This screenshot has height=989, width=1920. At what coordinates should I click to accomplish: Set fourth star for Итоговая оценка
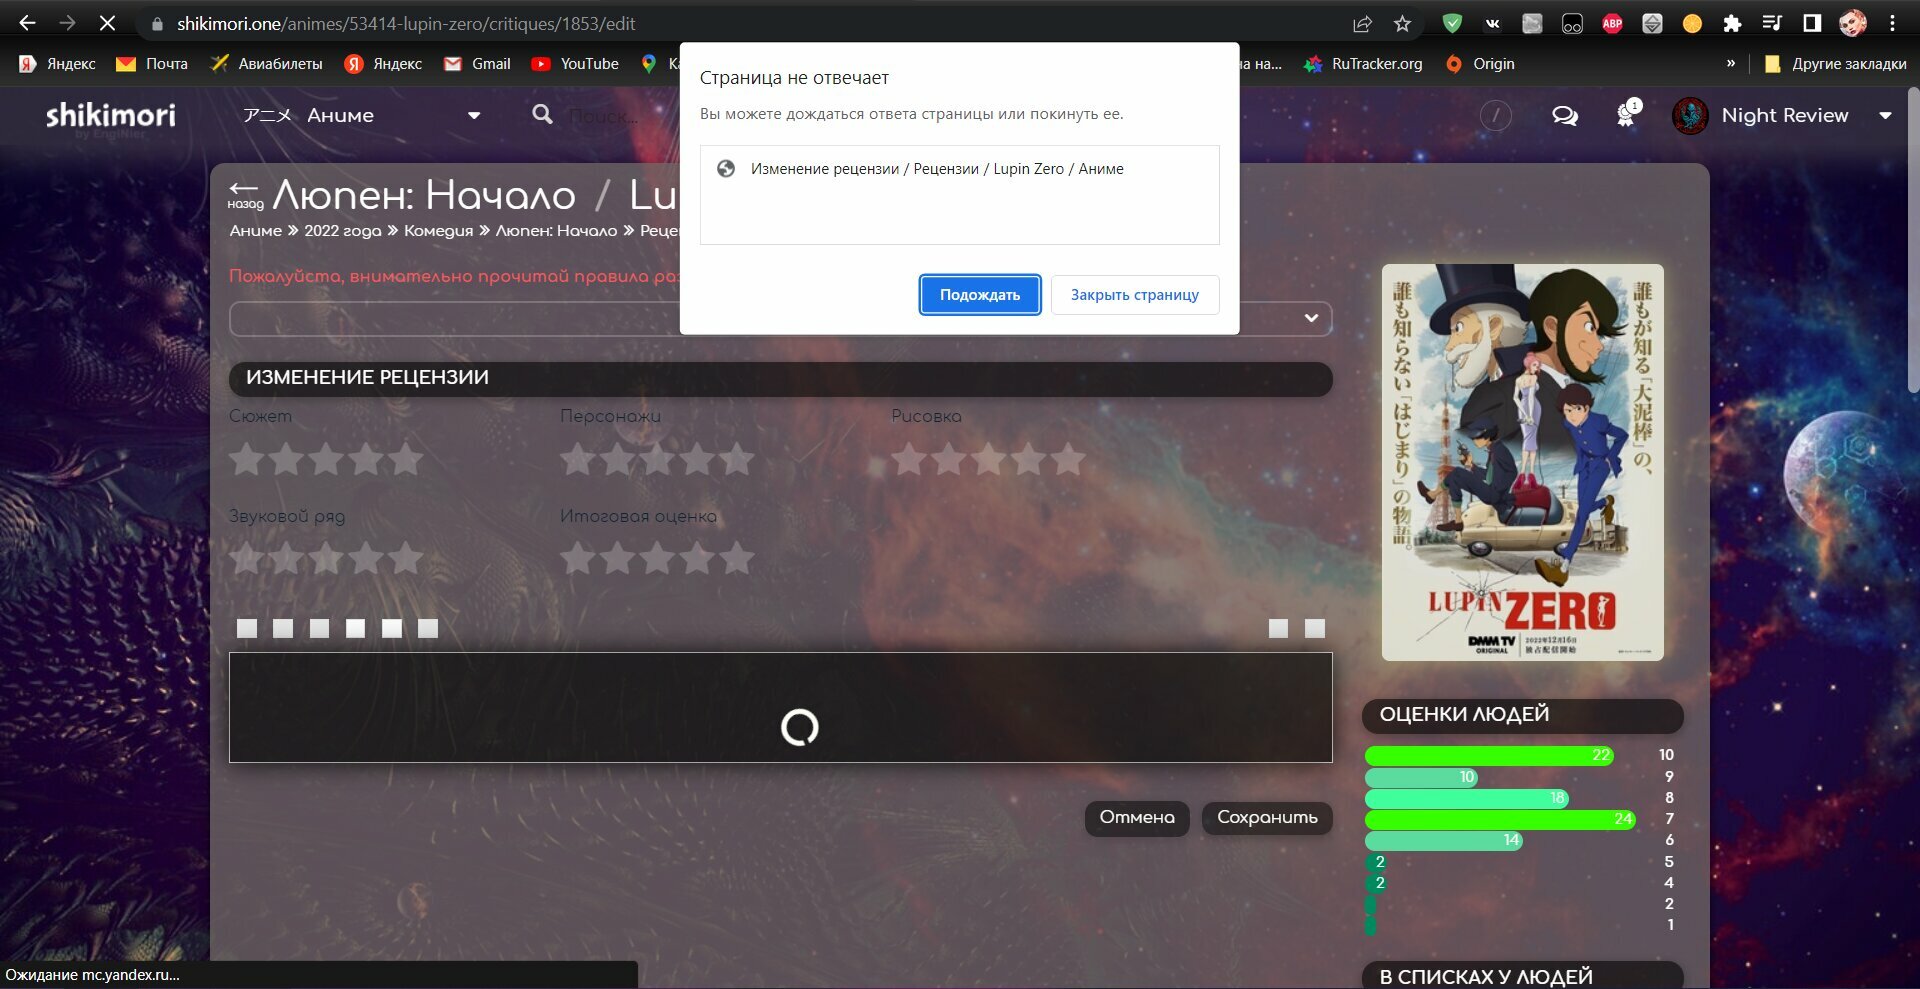[698, 558]
